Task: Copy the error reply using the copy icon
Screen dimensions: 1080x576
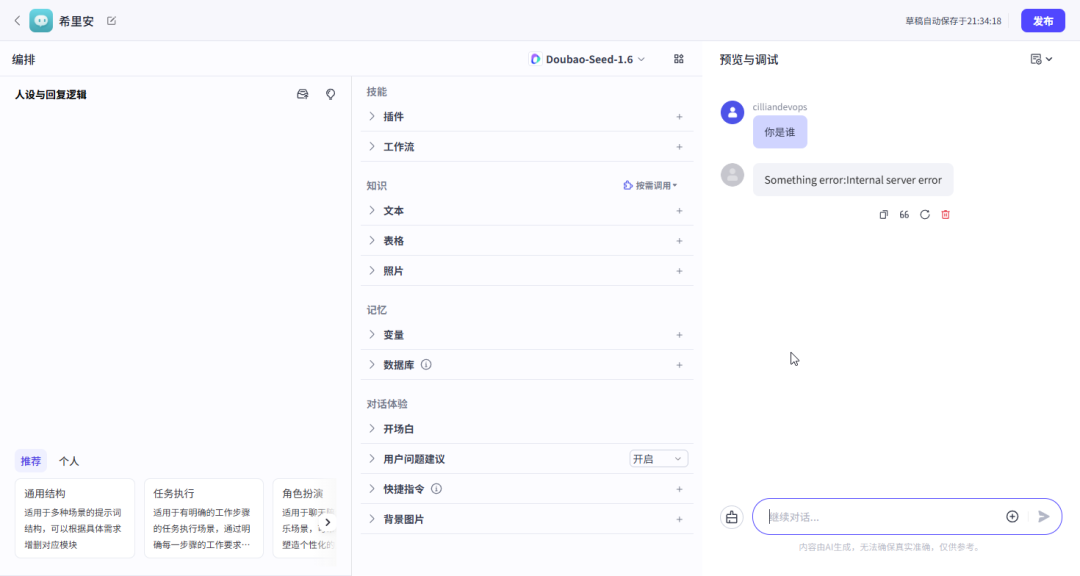Action: (x=883, y=215)
